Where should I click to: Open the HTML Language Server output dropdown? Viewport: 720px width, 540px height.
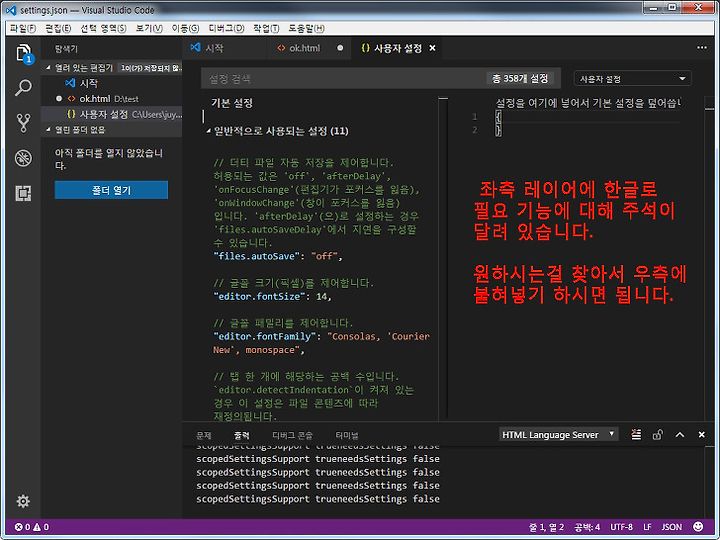coord(558,434)
